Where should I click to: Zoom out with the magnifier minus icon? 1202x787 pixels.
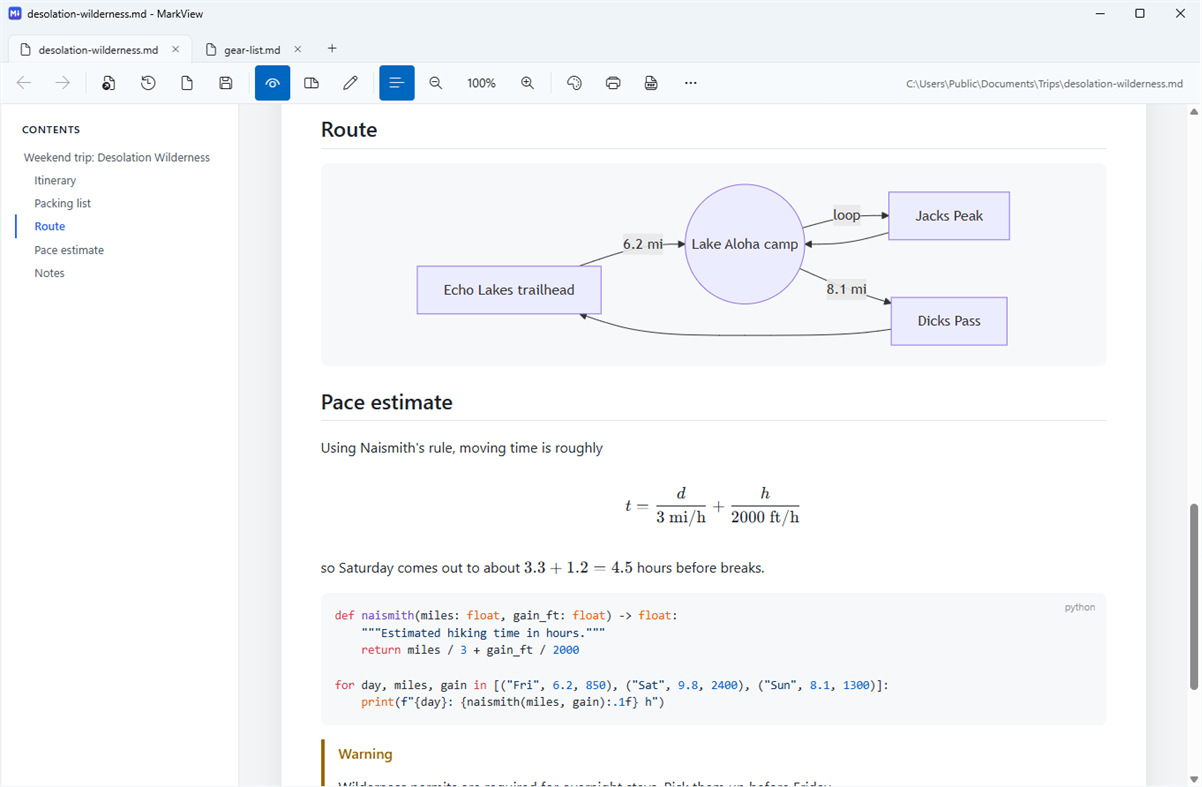[x=436, y=83]
